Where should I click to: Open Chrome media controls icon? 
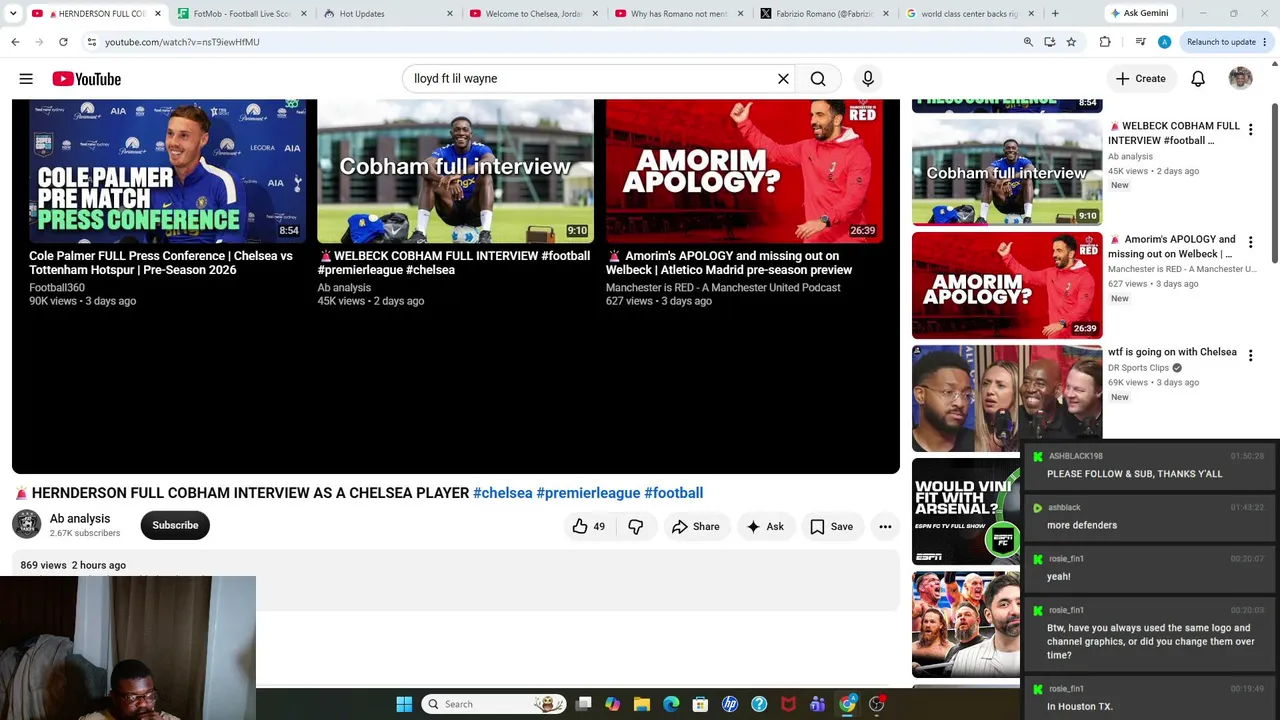[1140, 42]
